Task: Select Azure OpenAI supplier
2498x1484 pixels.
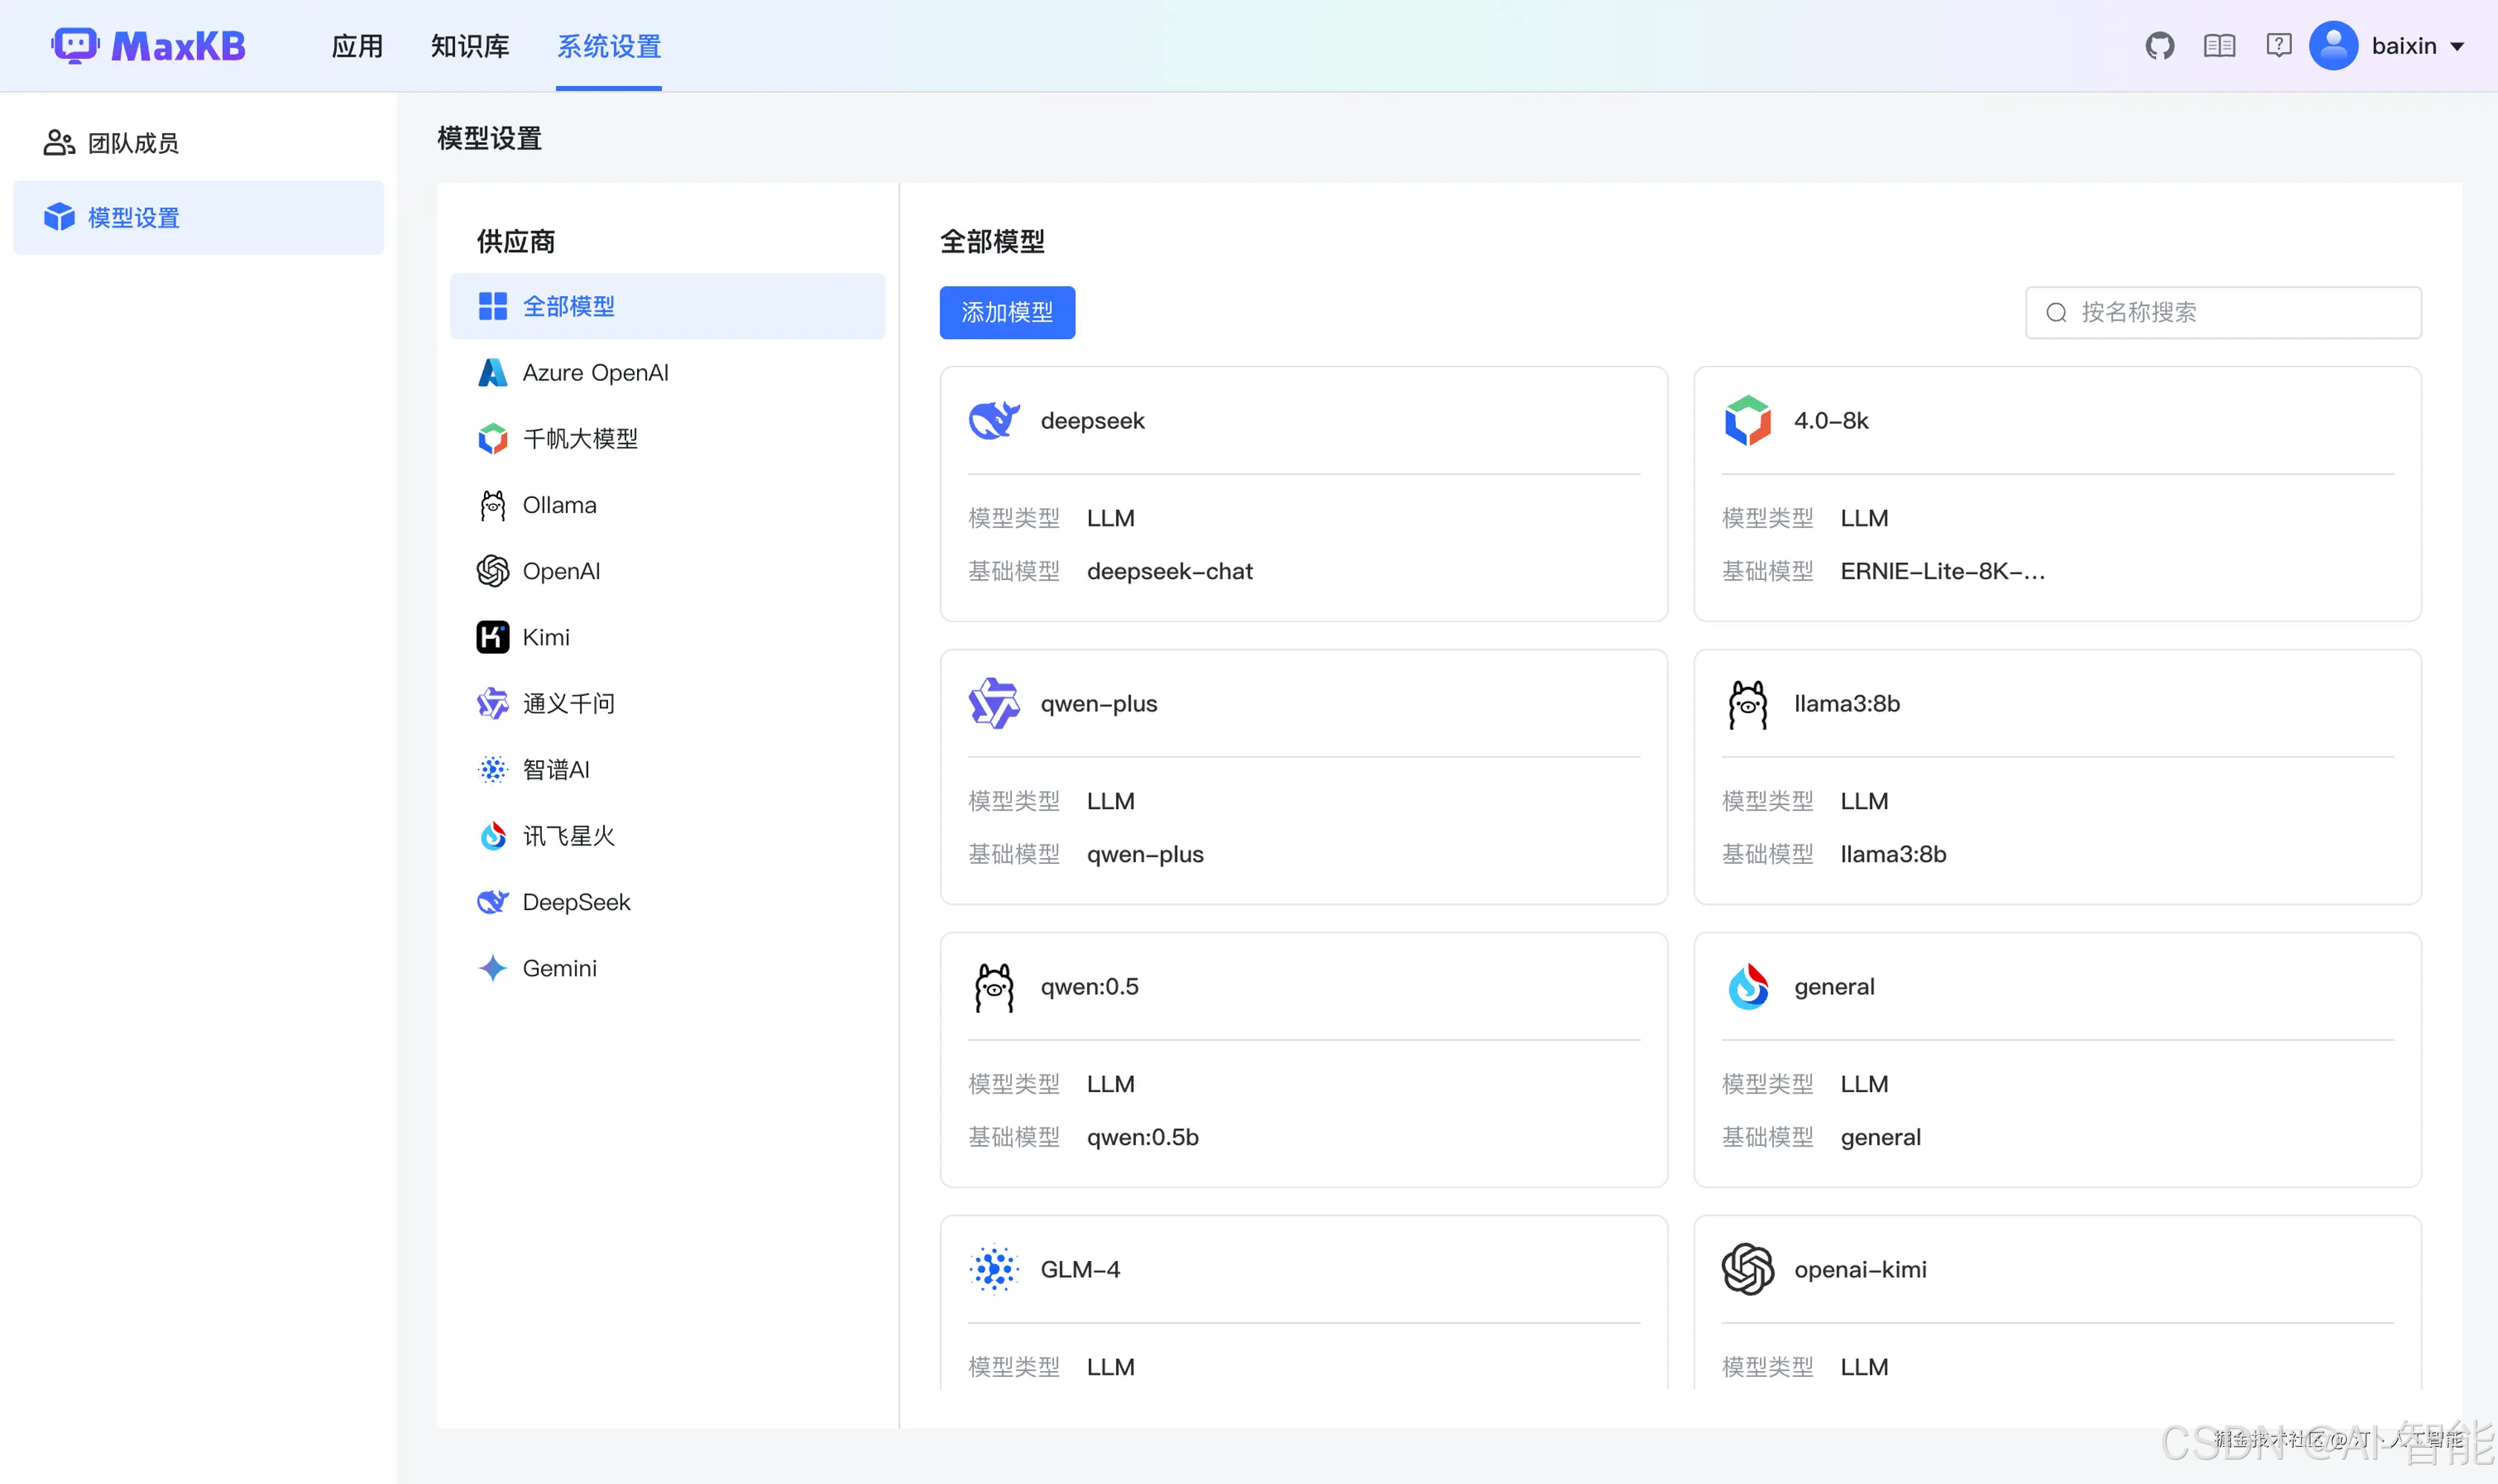Action: (x=595, y=373)
